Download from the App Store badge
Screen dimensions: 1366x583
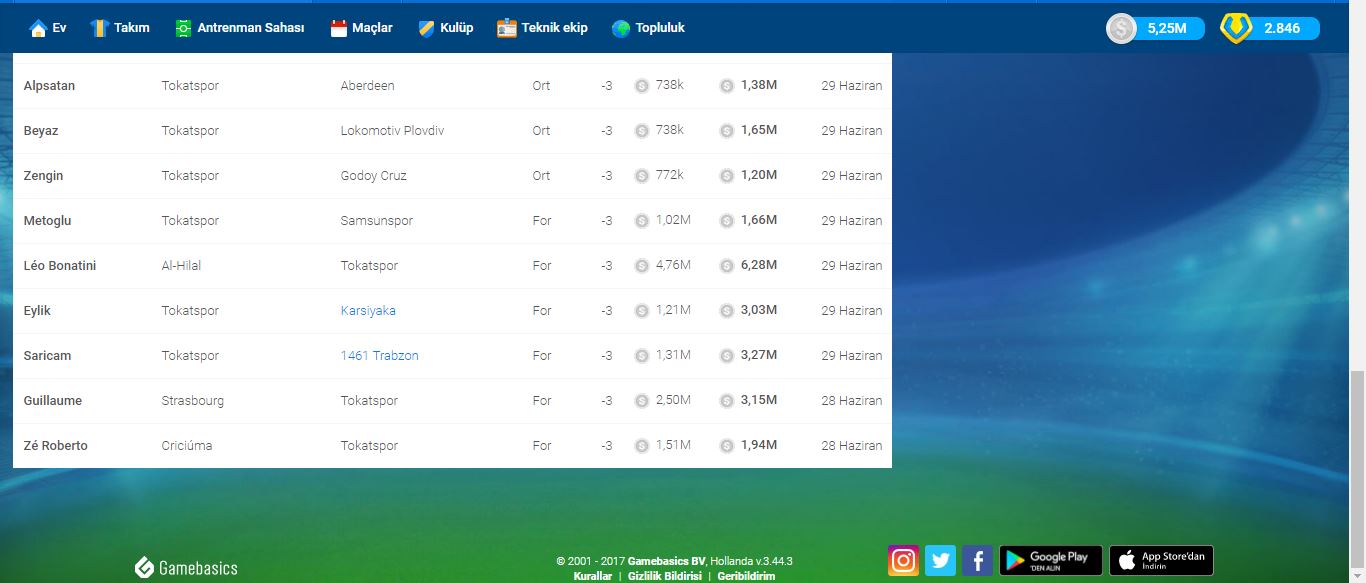[x=1162, y=560]
